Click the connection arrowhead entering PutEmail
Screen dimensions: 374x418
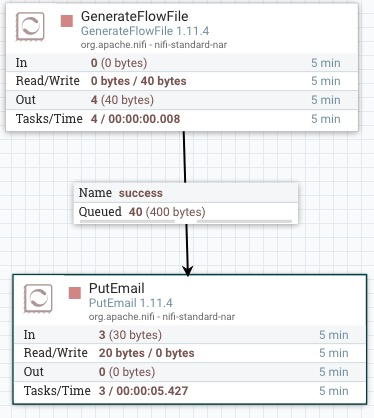click(188, 271)
